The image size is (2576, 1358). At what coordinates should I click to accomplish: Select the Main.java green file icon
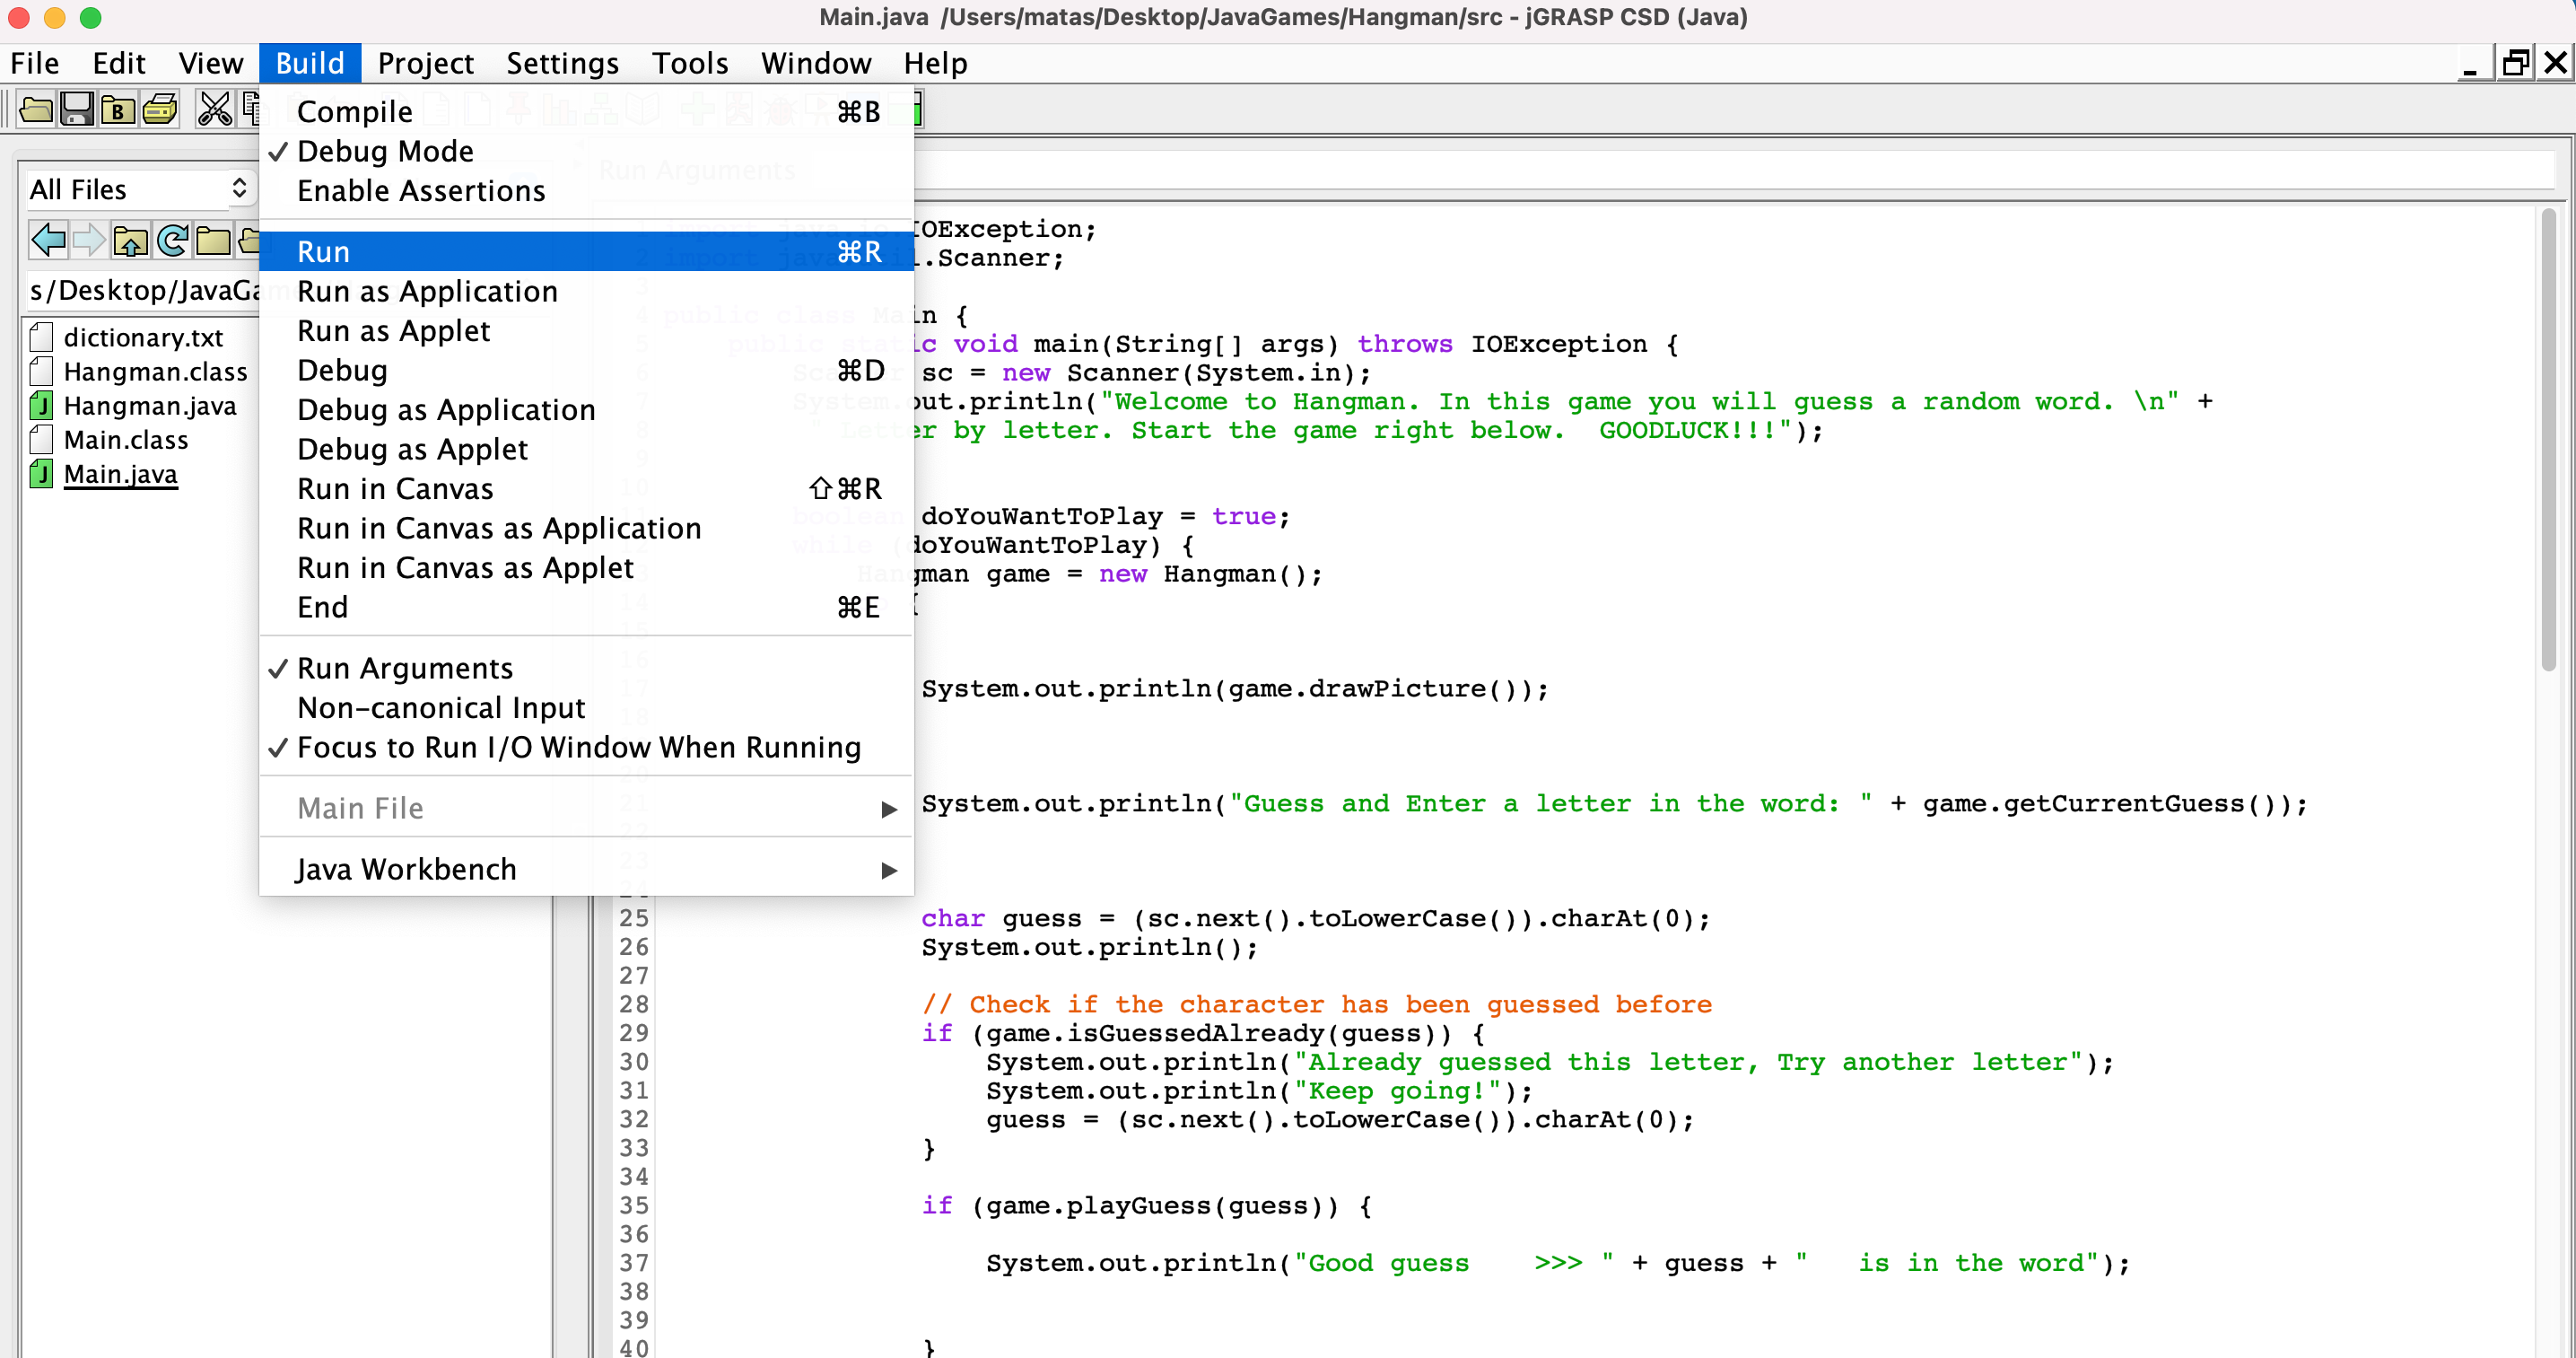(x=41, y=473)
